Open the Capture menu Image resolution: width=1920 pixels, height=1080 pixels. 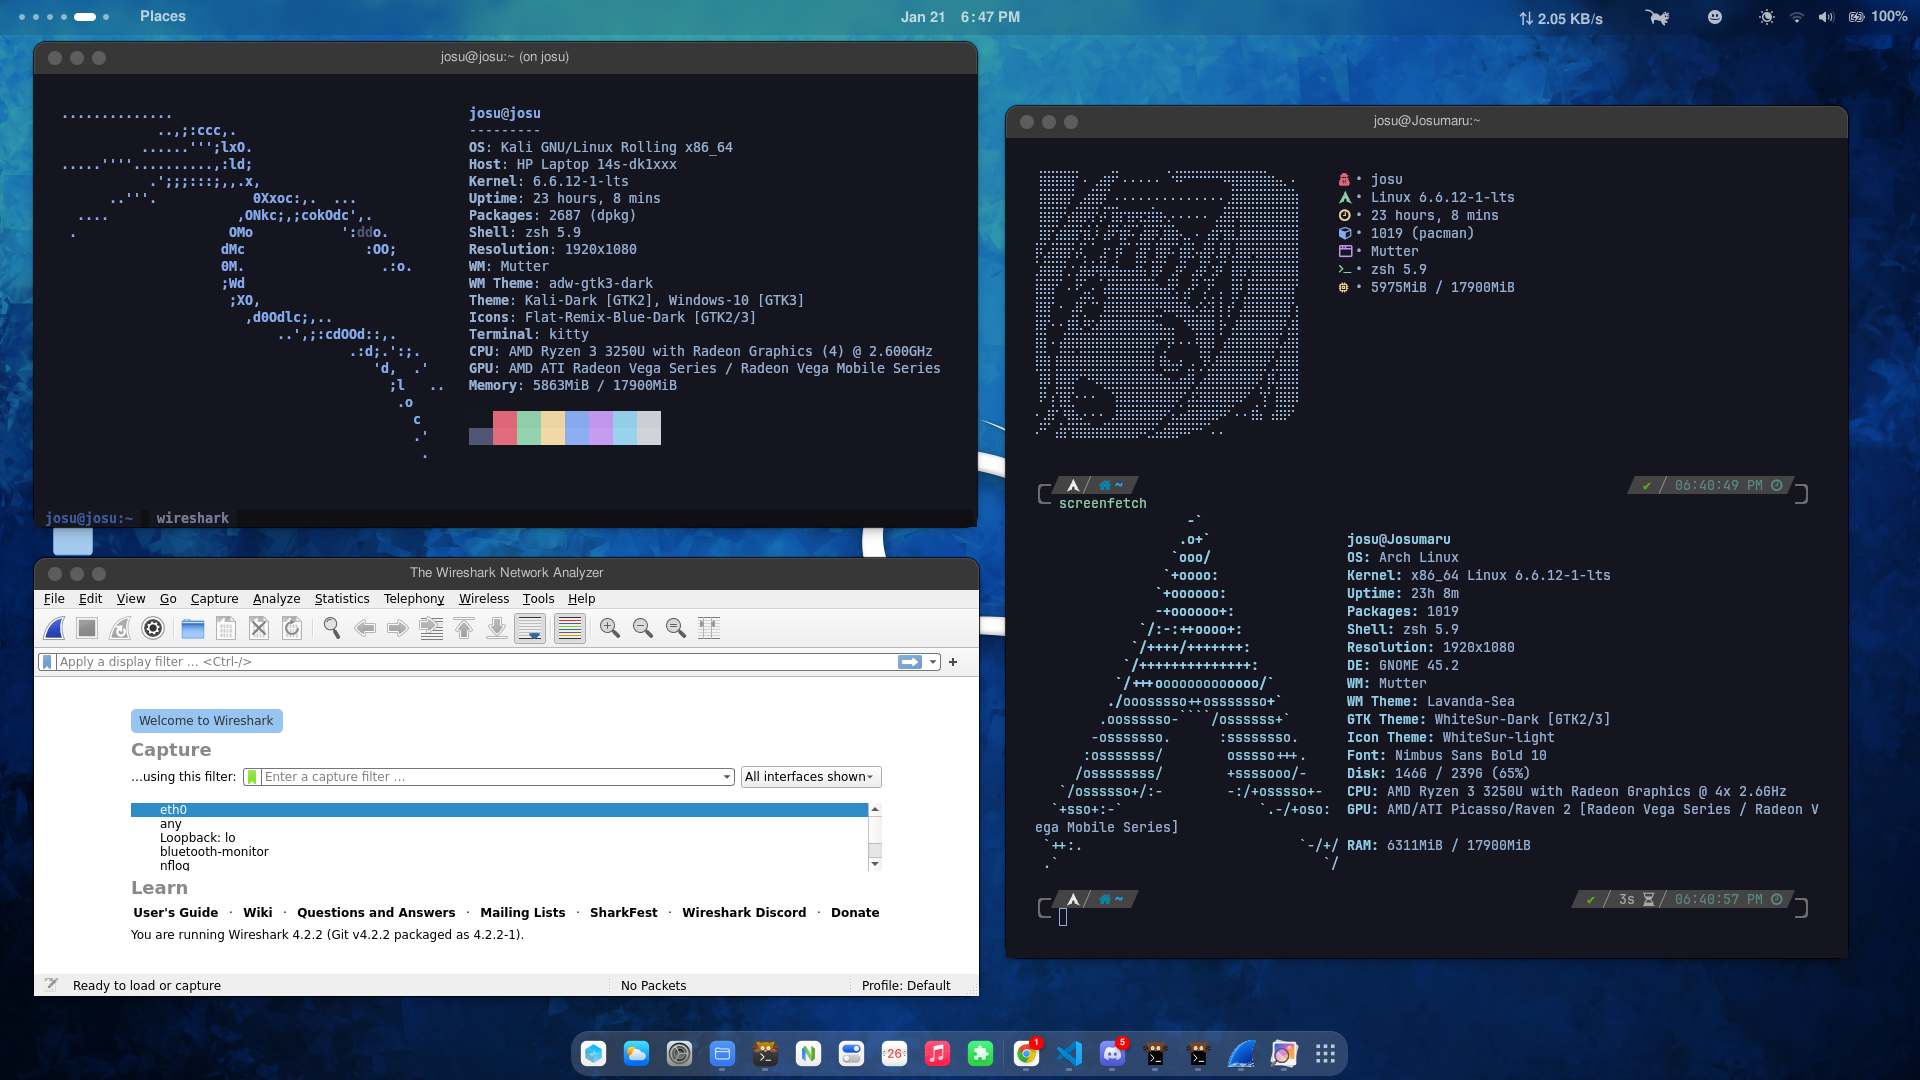click(x=214, y=599)
